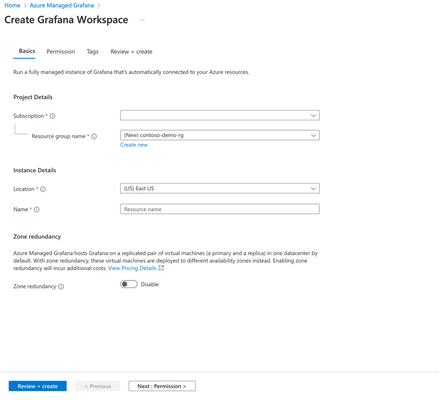Expand the Resource group name dropdown

[x=220, y=135]
